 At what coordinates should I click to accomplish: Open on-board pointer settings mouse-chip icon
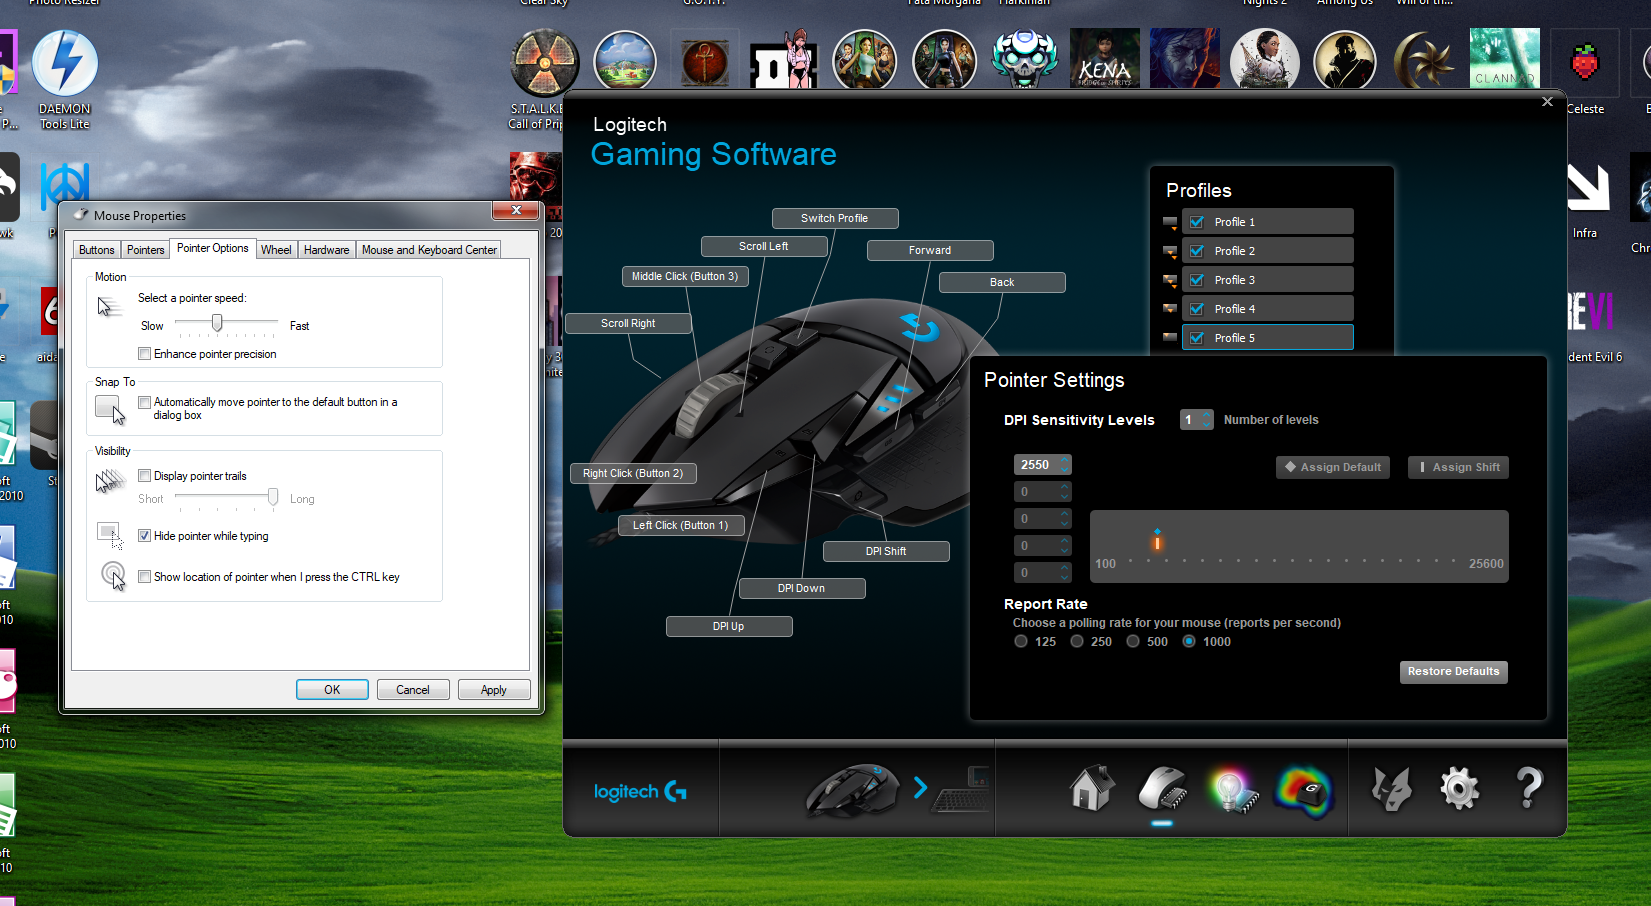[x=1162, y=788]
